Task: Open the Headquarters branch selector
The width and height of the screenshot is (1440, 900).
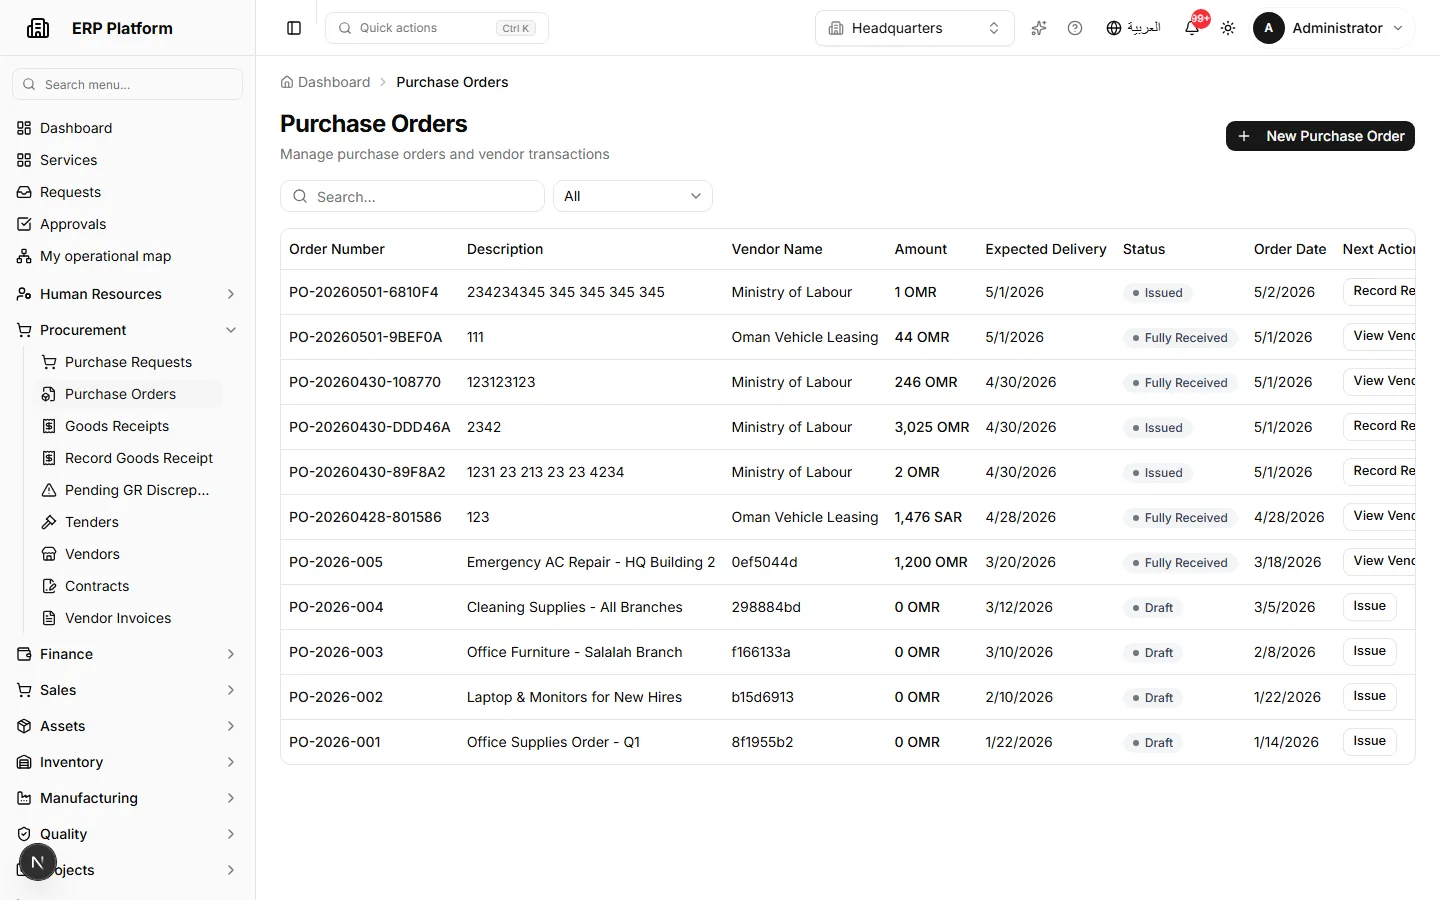Action: (x=915, y=28)
